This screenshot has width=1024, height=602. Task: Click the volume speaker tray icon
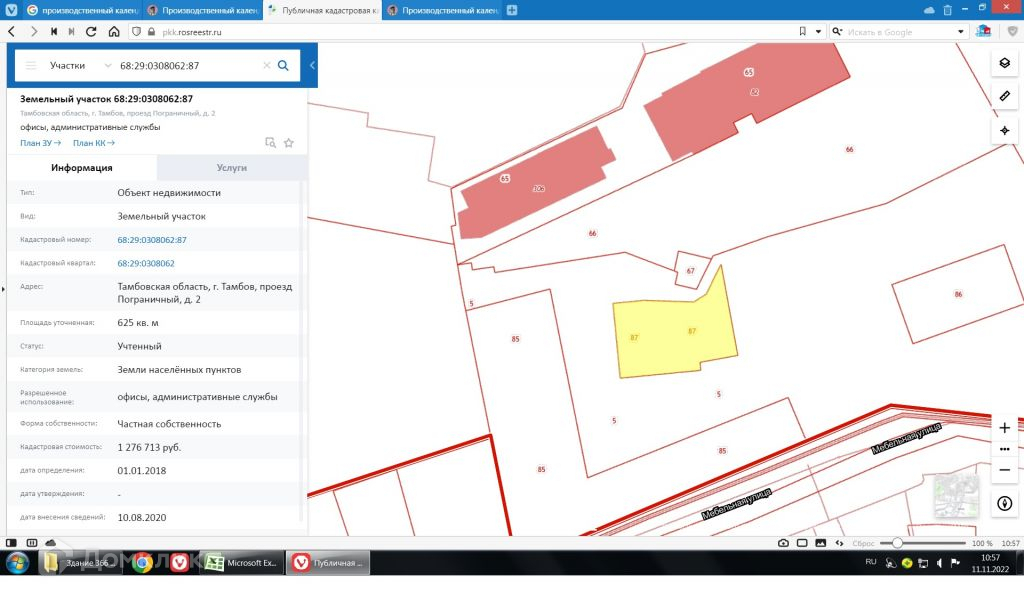[x=939, y=563]
